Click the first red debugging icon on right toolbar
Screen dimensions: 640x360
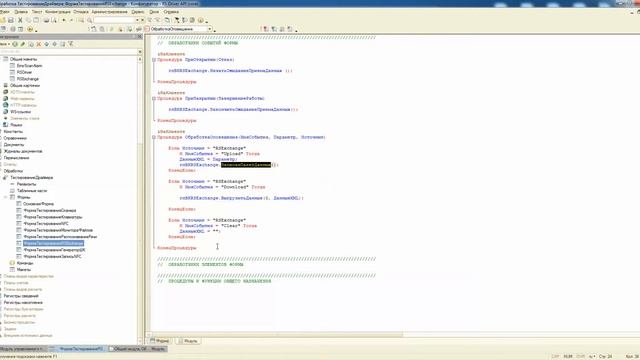[266, 29]
